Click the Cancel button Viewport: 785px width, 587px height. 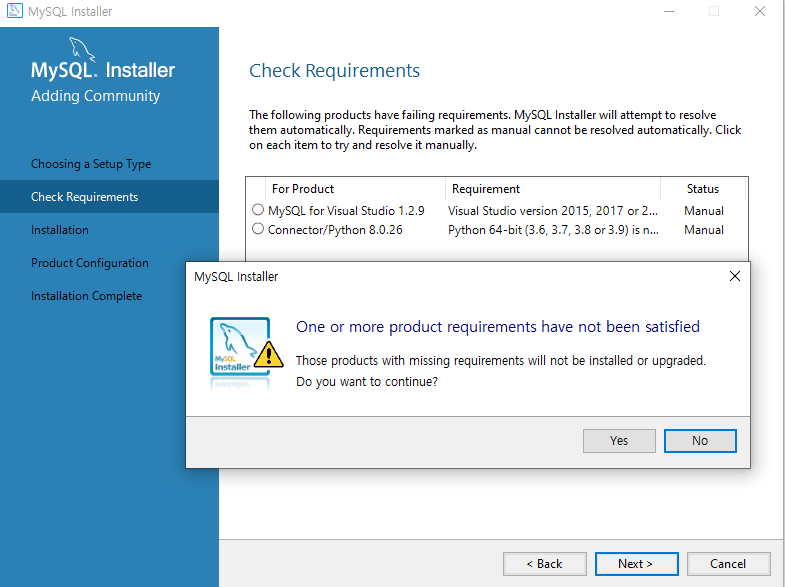(728, 564)
